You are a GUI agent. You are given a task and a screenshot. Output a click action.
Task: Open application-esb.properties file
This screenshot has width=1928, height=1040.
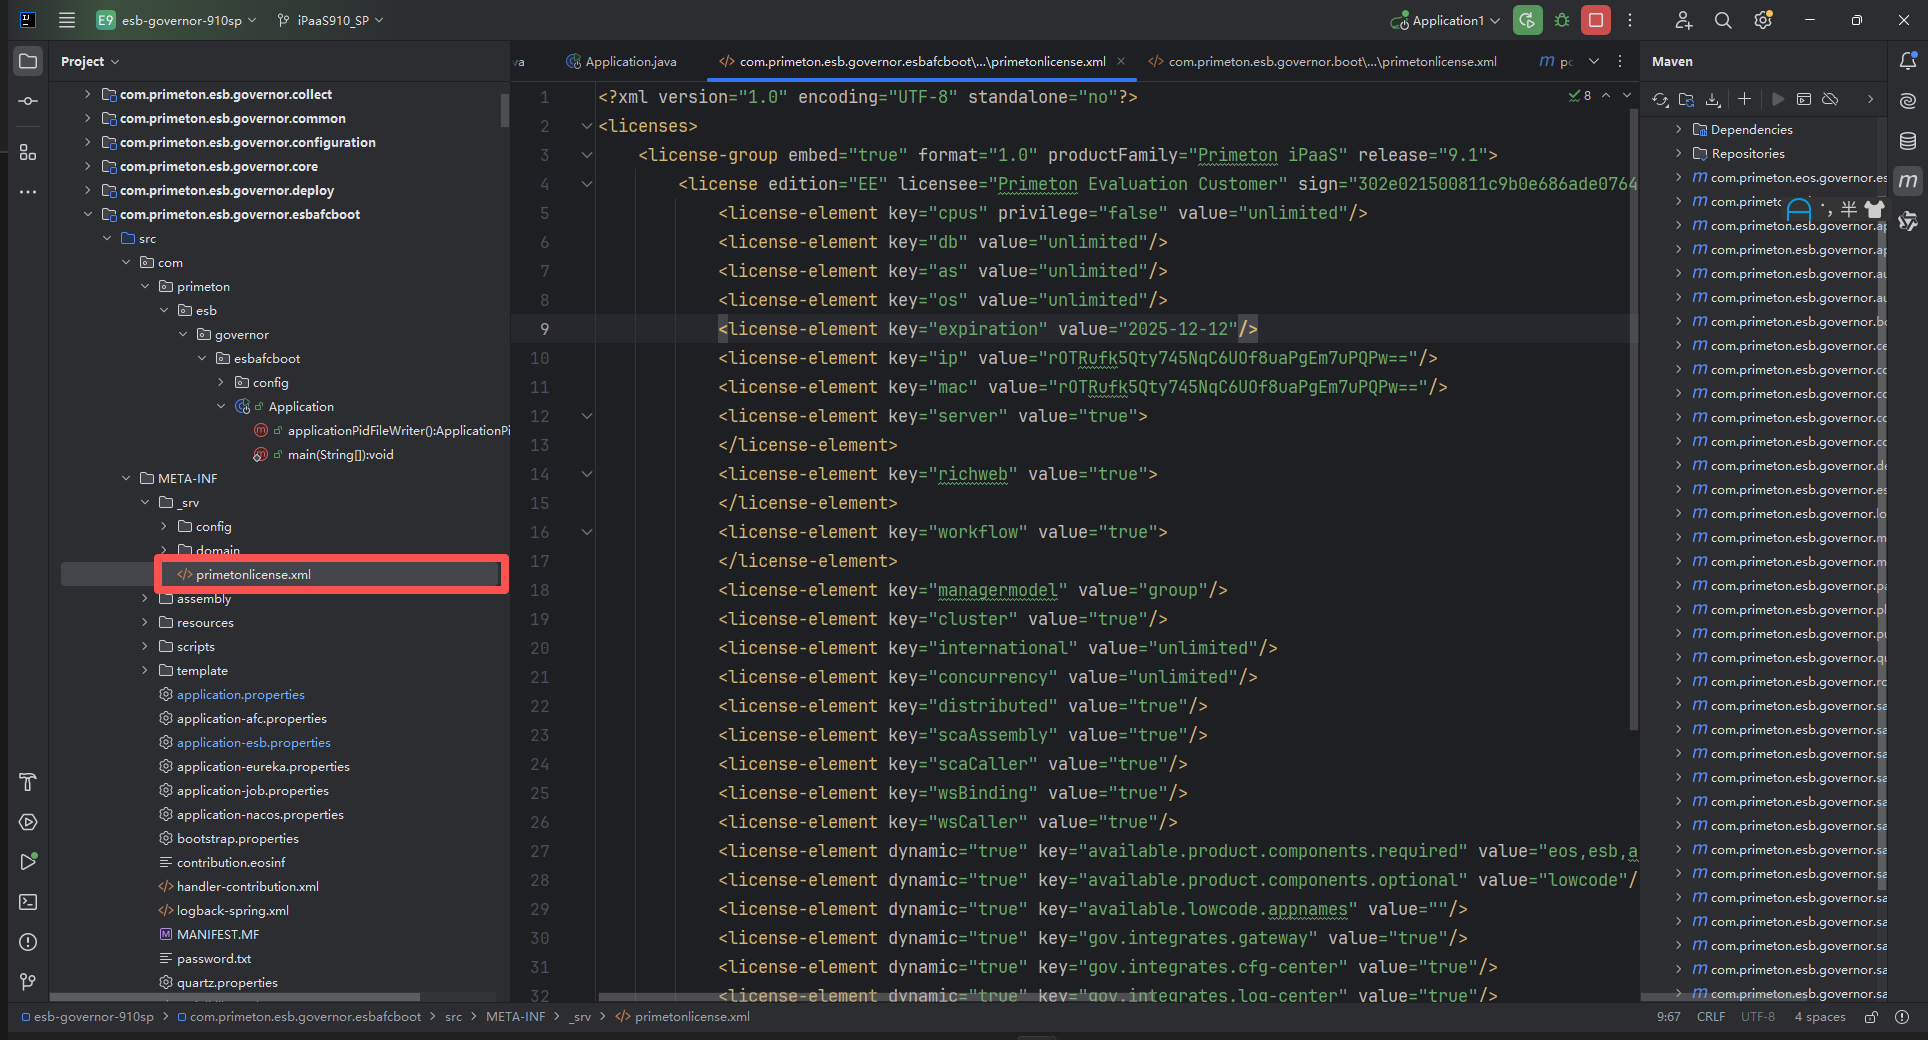[x=253, y=743]
